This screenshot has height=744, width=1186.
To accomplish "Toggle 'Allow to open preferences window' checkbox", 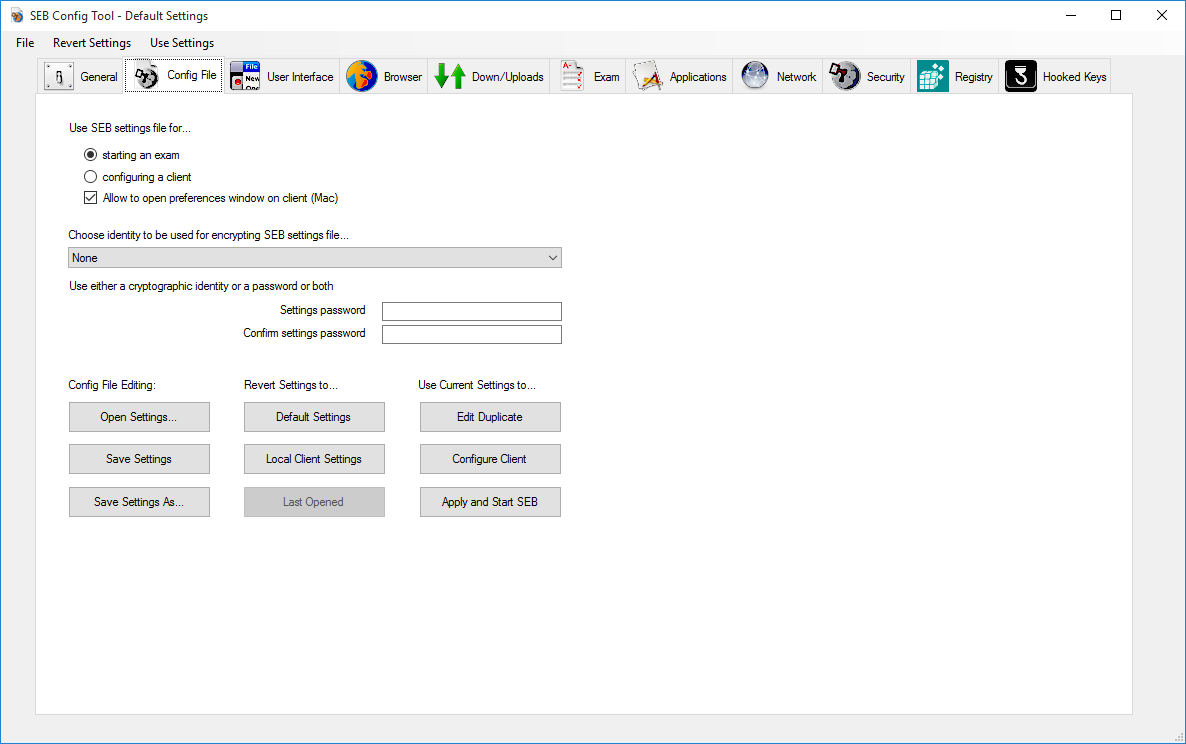I will coord(91,198).
